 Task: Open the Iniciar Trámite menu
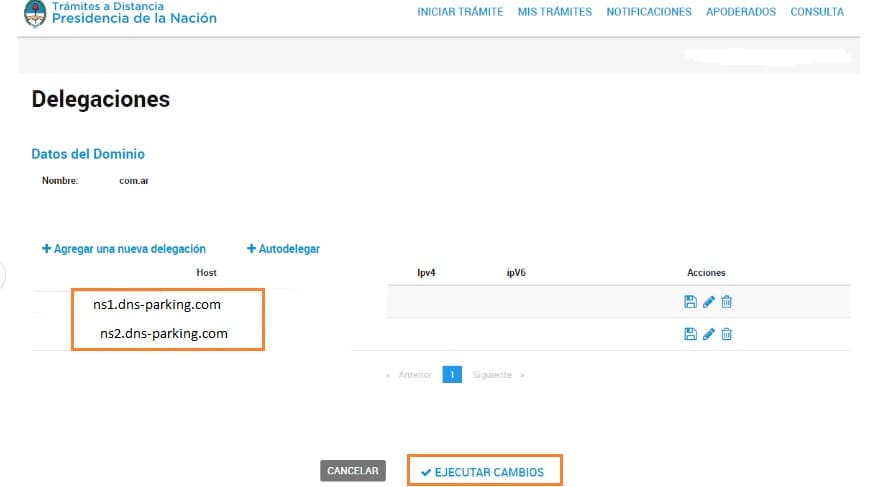460,12
